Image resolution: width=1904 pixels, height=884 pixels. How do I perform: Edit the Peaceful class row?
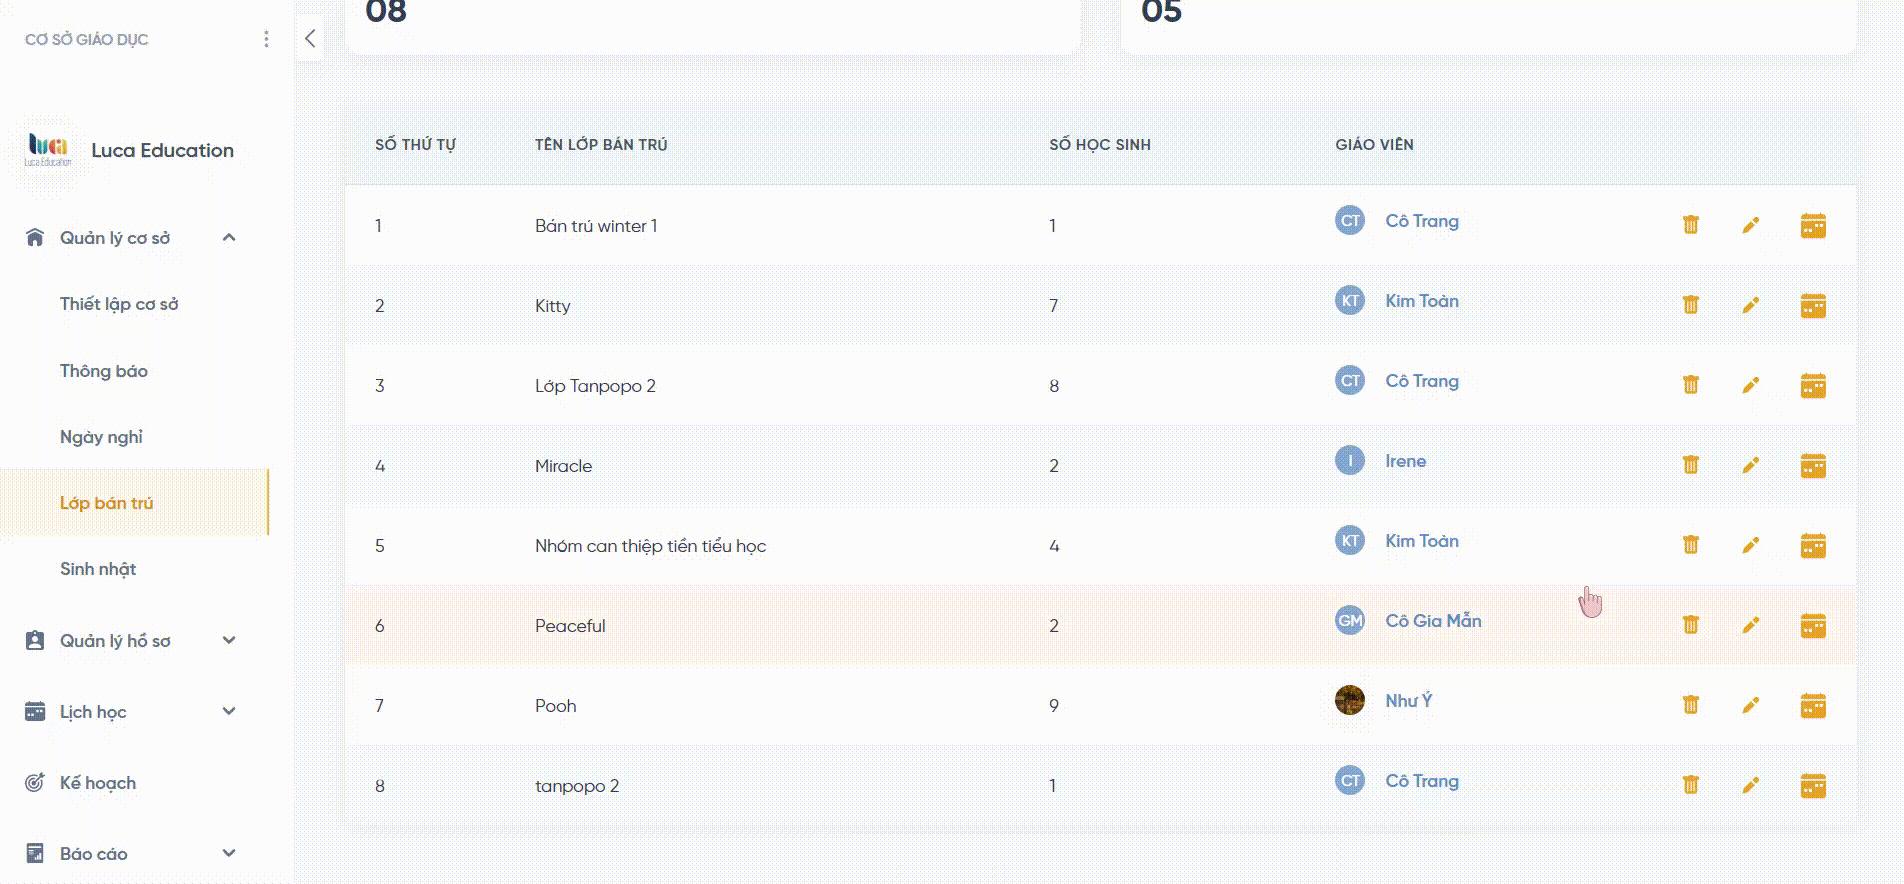[1750, 625]
